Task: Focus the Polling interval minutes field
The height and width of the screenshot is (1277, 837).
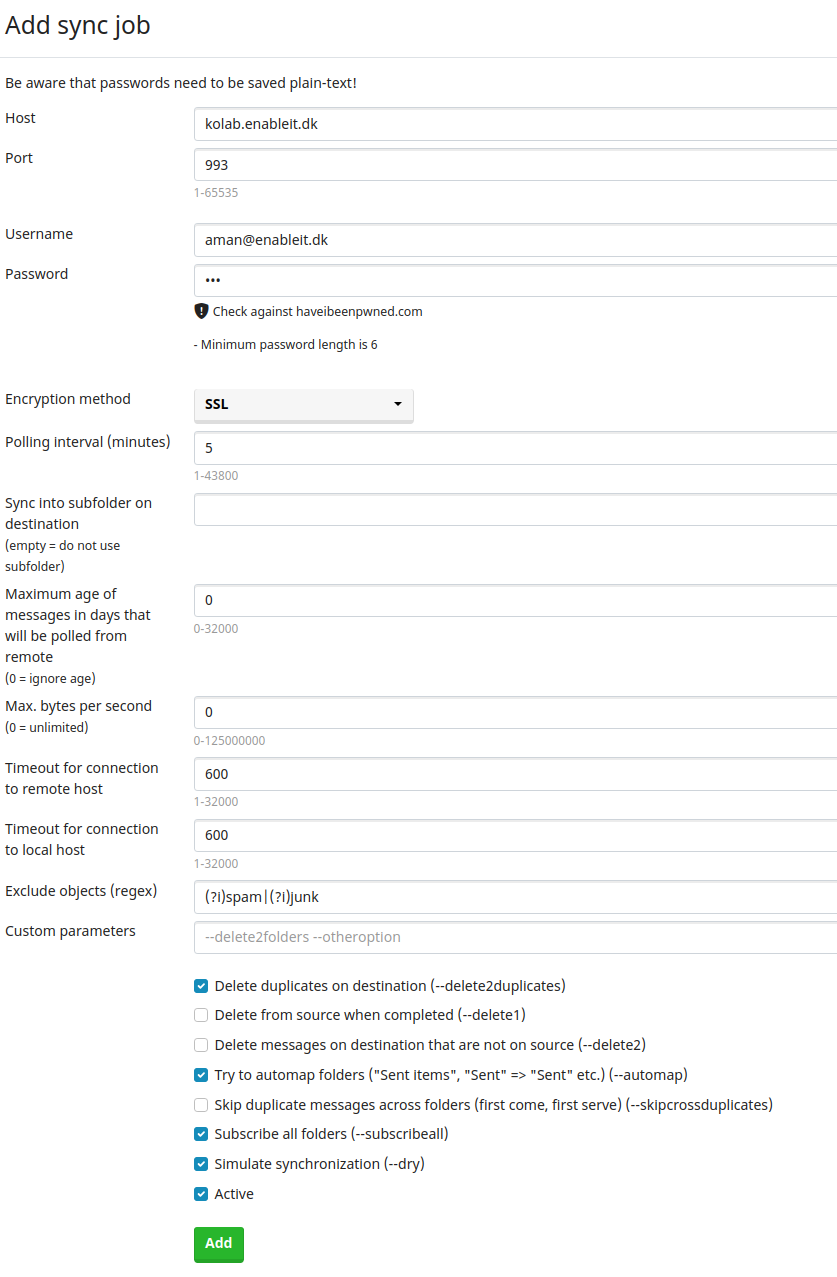Action: click(515, 449)
